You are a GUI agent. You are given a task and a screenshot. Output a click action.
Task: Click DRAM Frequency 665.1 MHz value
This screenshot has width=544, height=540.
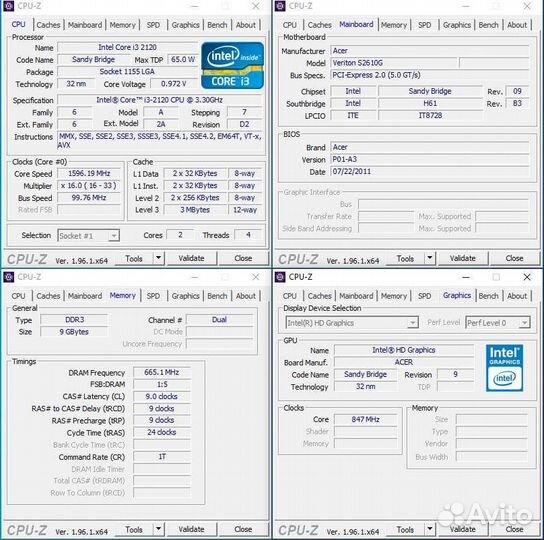(x=162, y=372)
